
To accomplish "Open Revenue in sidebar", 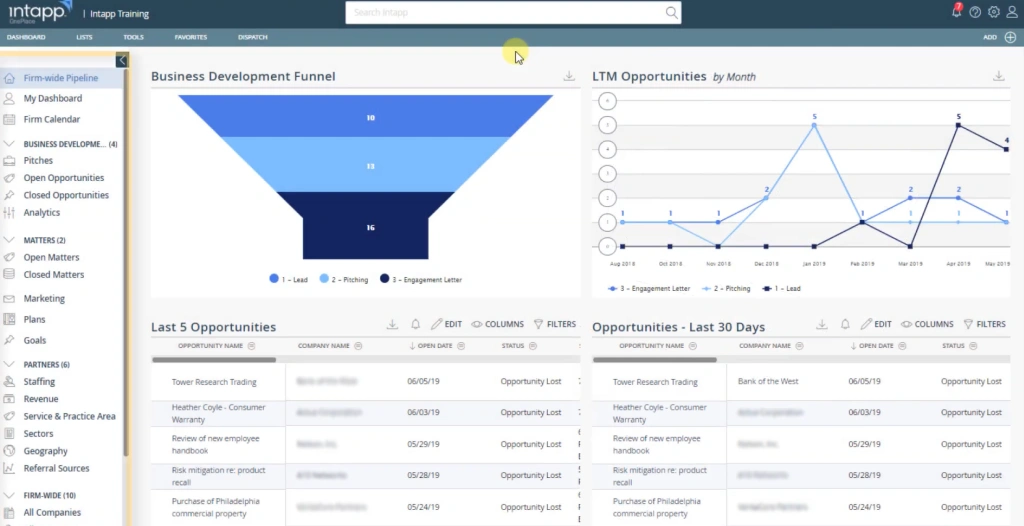I will click(40, 399).
